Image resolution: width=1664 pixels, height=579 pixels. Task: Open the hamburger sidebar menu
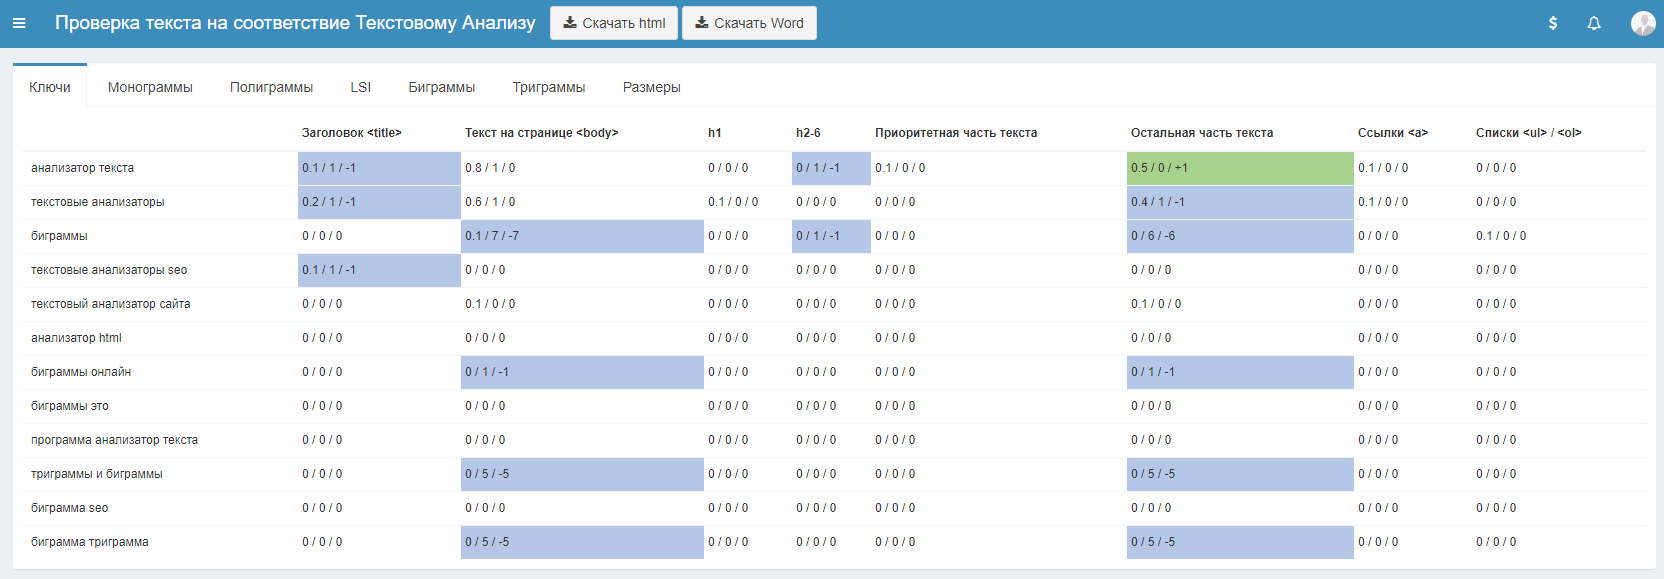(19, 23)
